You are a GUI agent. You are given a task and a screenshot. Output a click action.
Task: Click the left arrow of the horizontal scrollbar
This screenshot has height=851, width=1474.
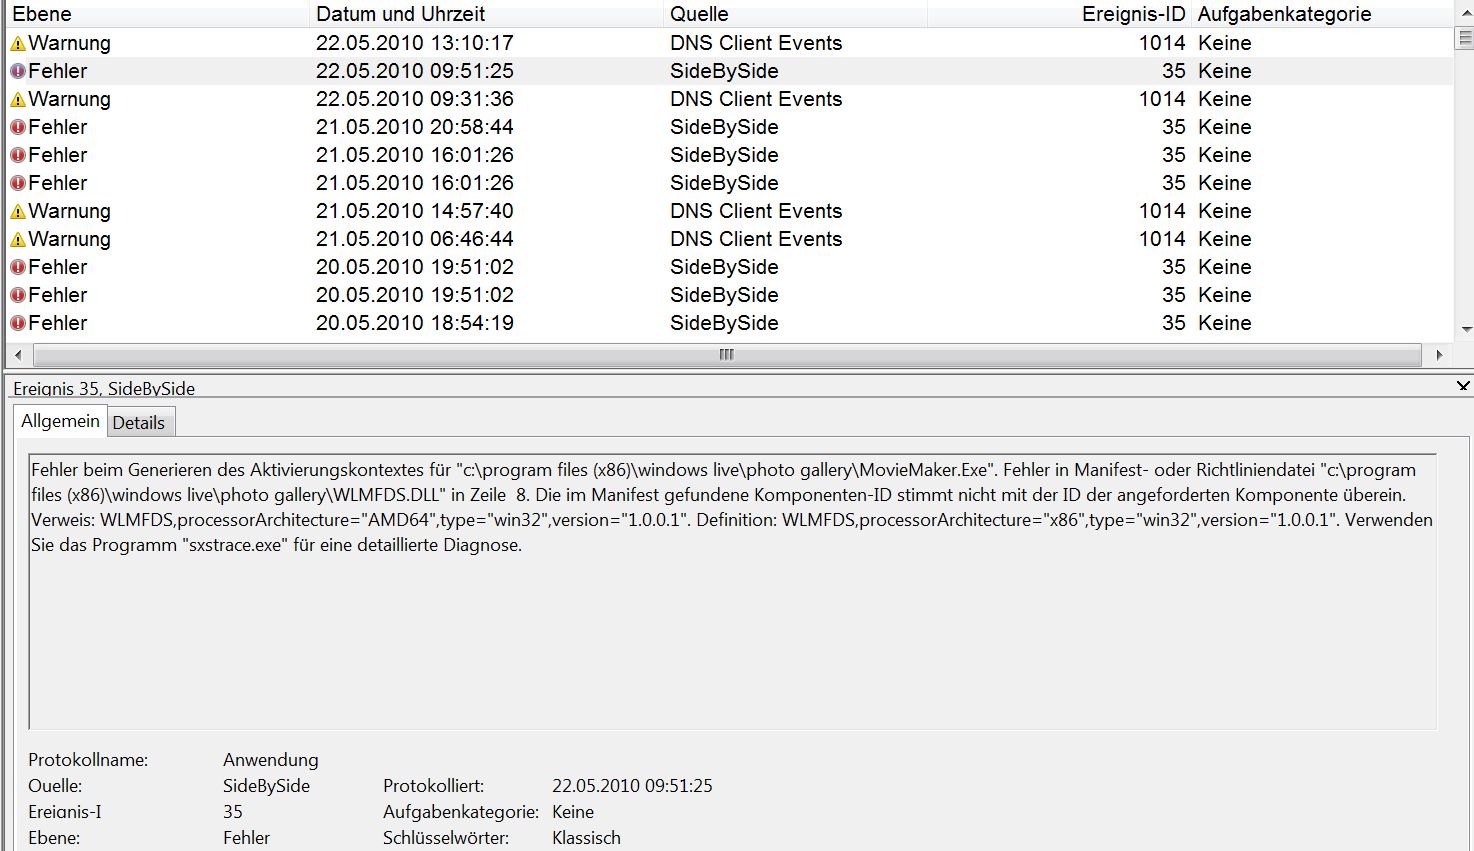[19, 355]
